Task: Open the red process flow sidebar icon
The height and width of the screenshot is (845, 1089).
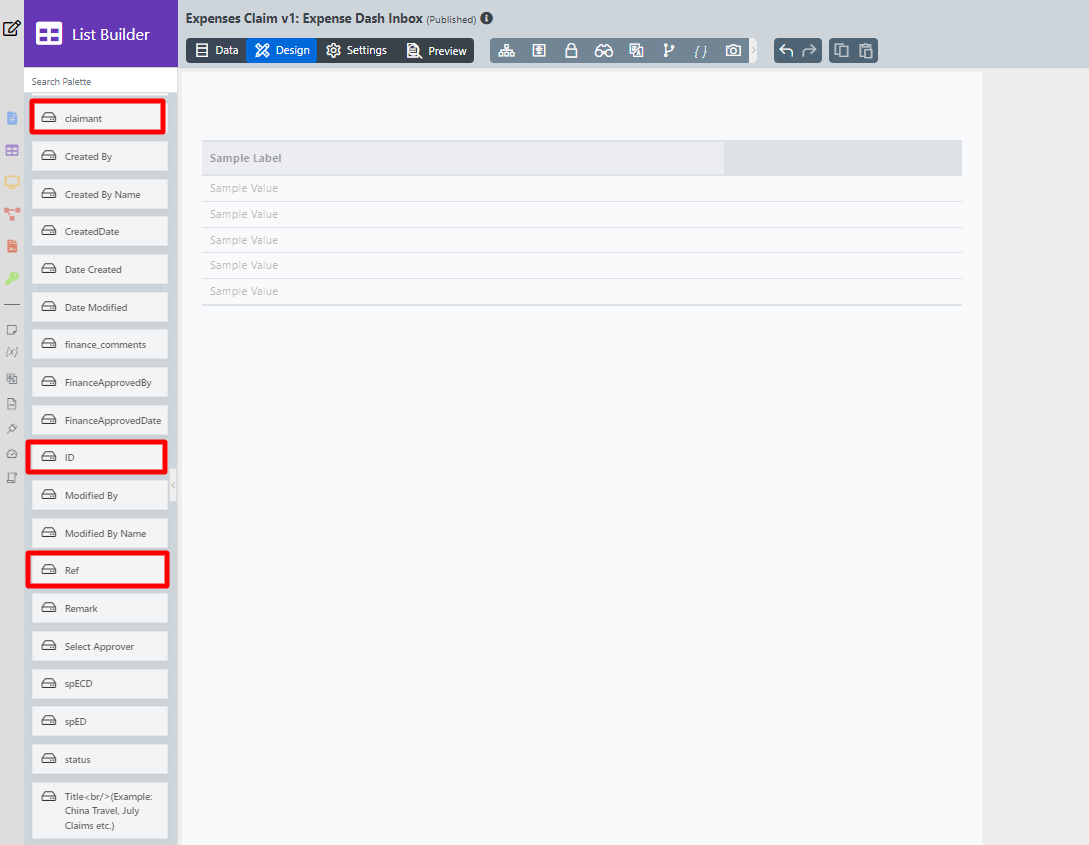Action: point(12,214)
